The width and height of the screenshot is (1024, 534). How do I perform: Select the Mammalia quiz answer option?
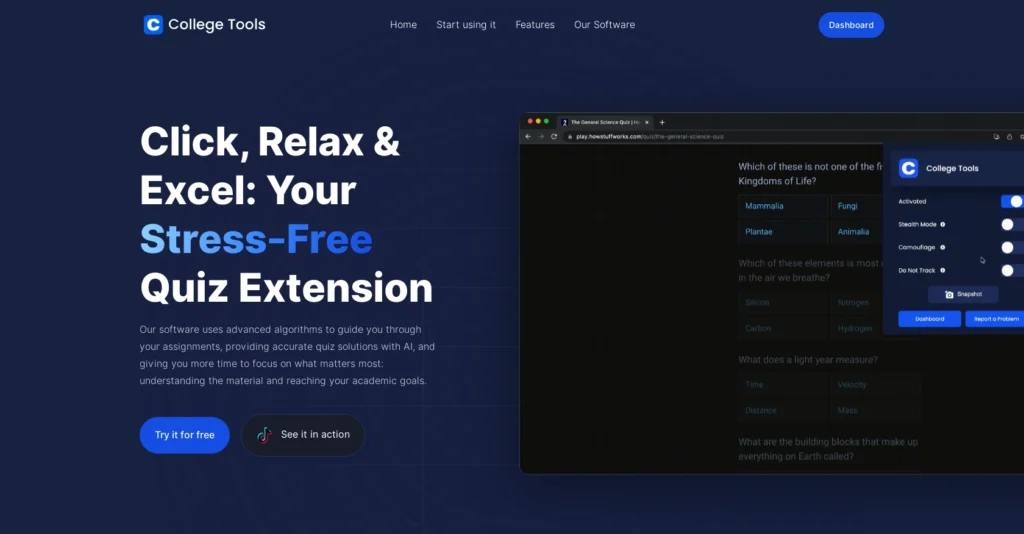(781, 206)
